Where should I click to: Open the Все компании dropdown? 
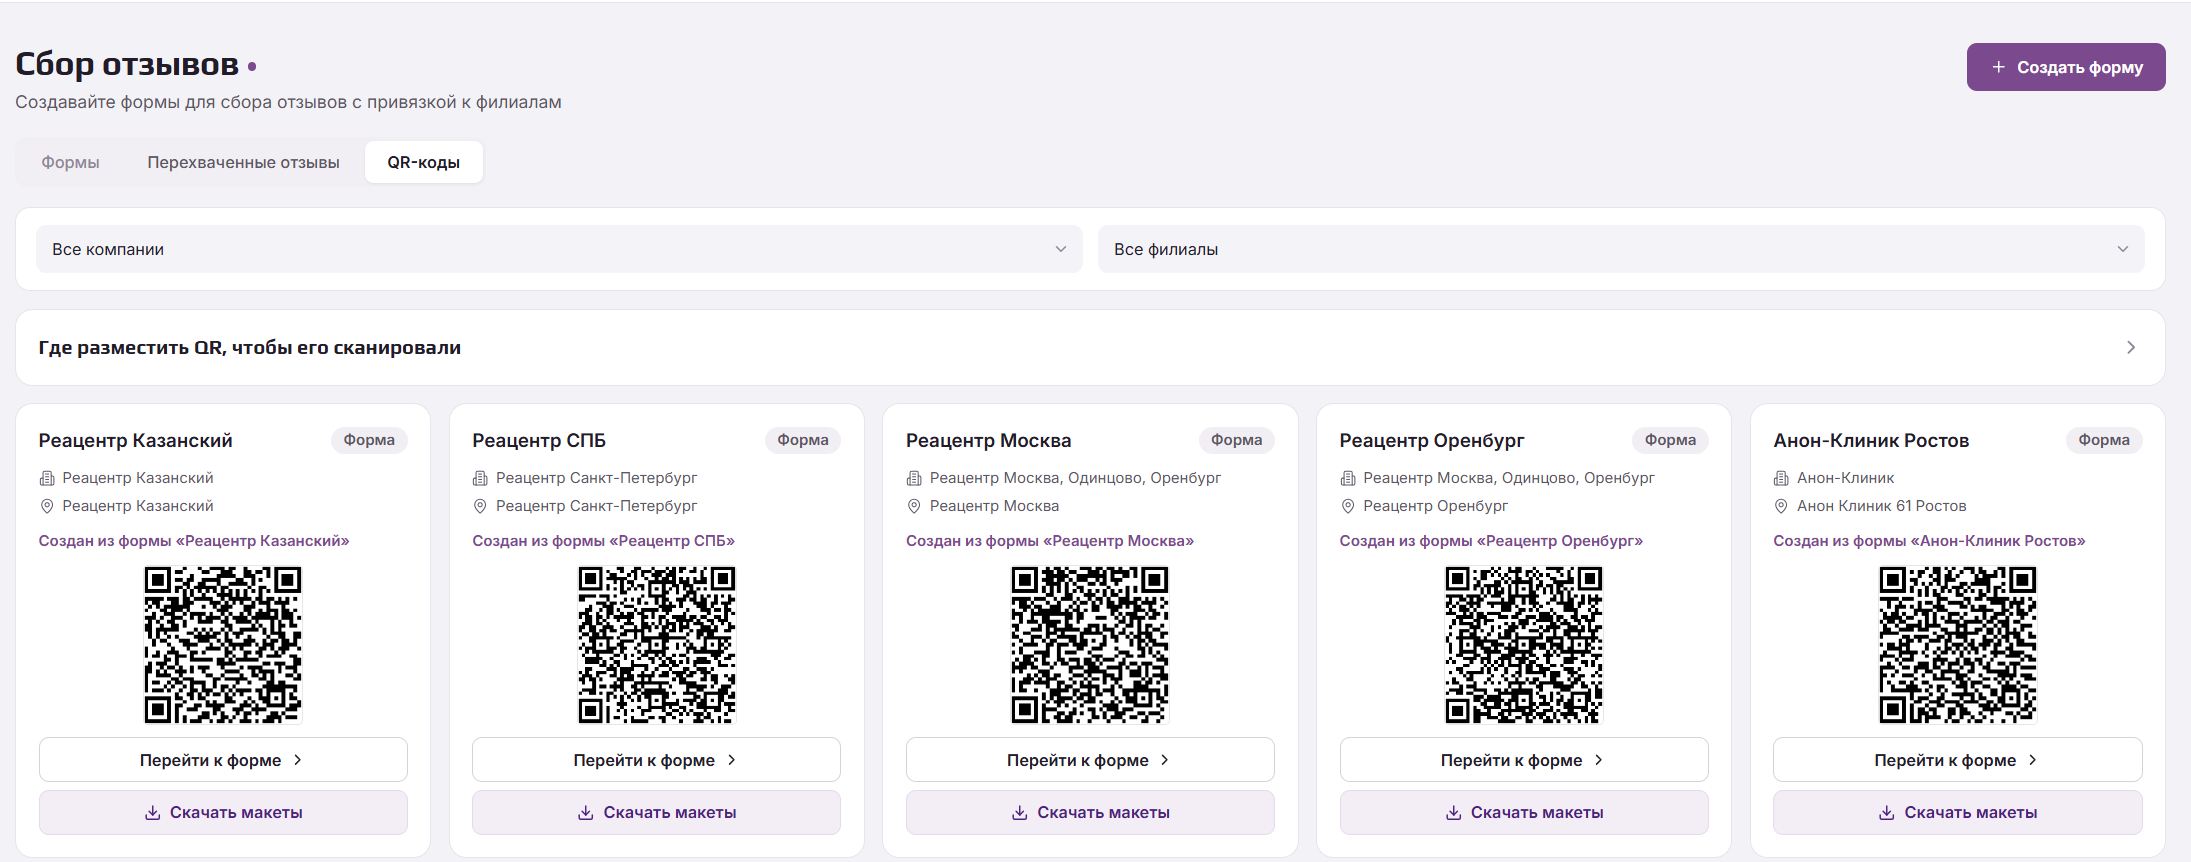pos(559,249)
